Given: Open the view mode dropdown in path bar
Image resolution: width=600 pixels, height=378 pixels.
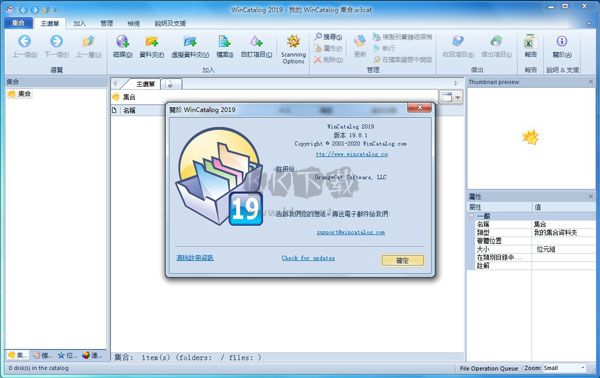Looking at the screenshot, I should click(458, 97).
